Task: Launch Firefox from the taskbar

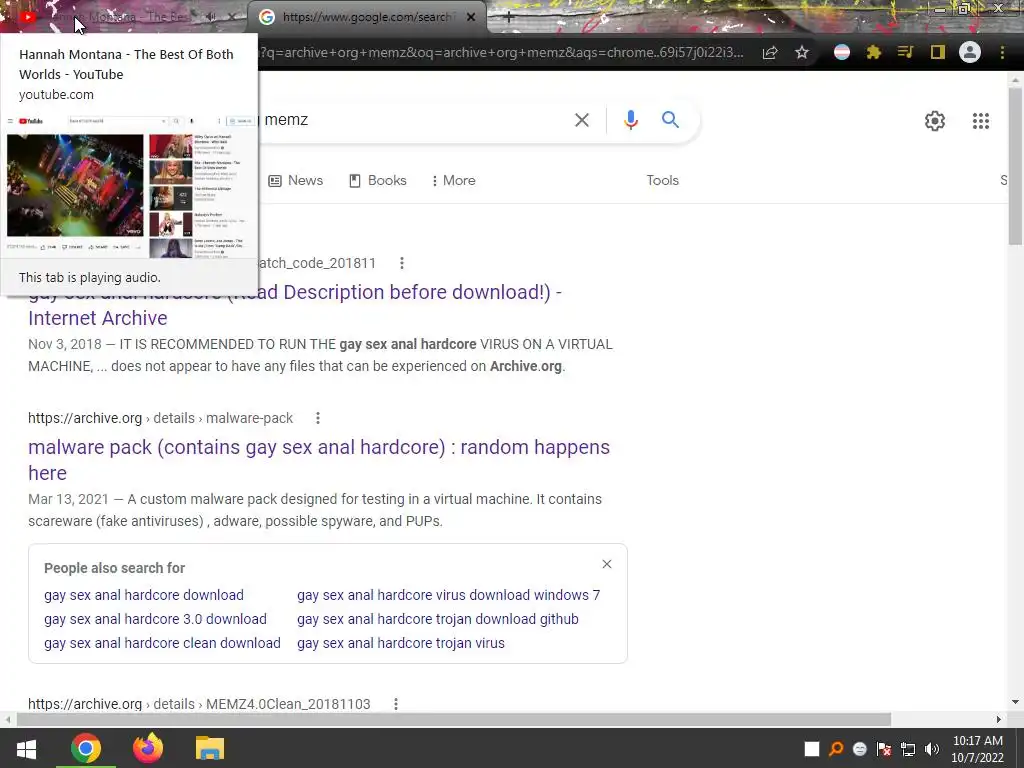Action: click(148, 748)
